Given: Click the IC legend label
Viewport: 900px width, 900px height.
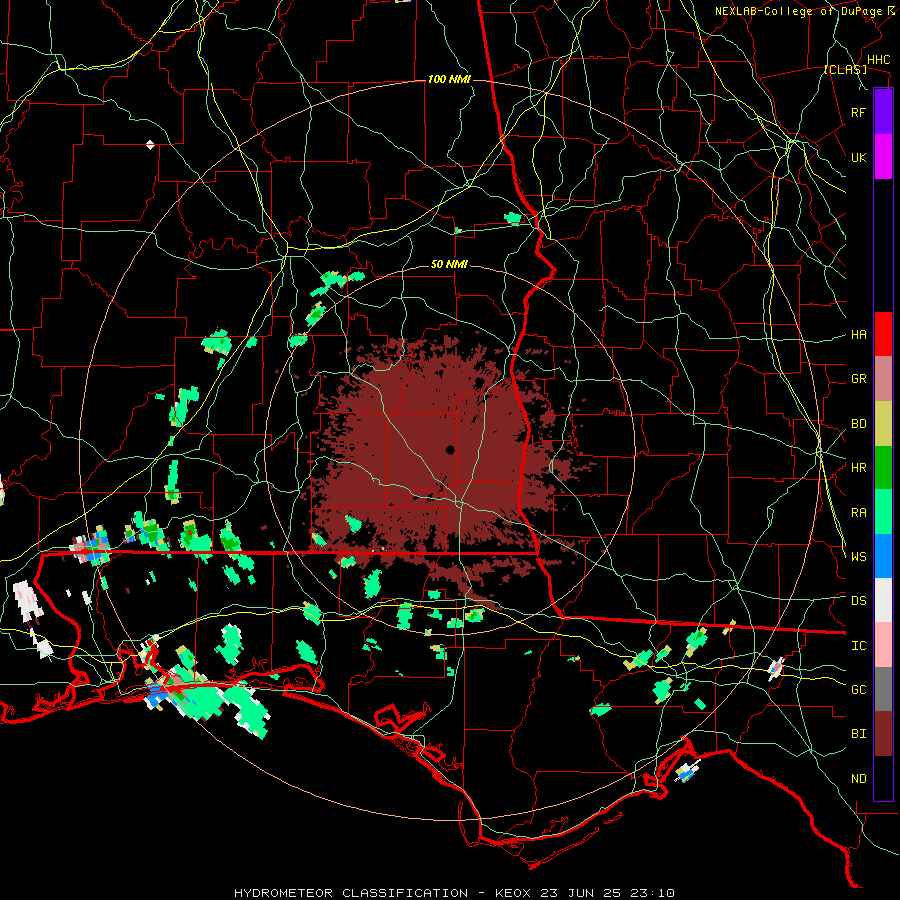Looking at the screenshot, I should (858, 646).
